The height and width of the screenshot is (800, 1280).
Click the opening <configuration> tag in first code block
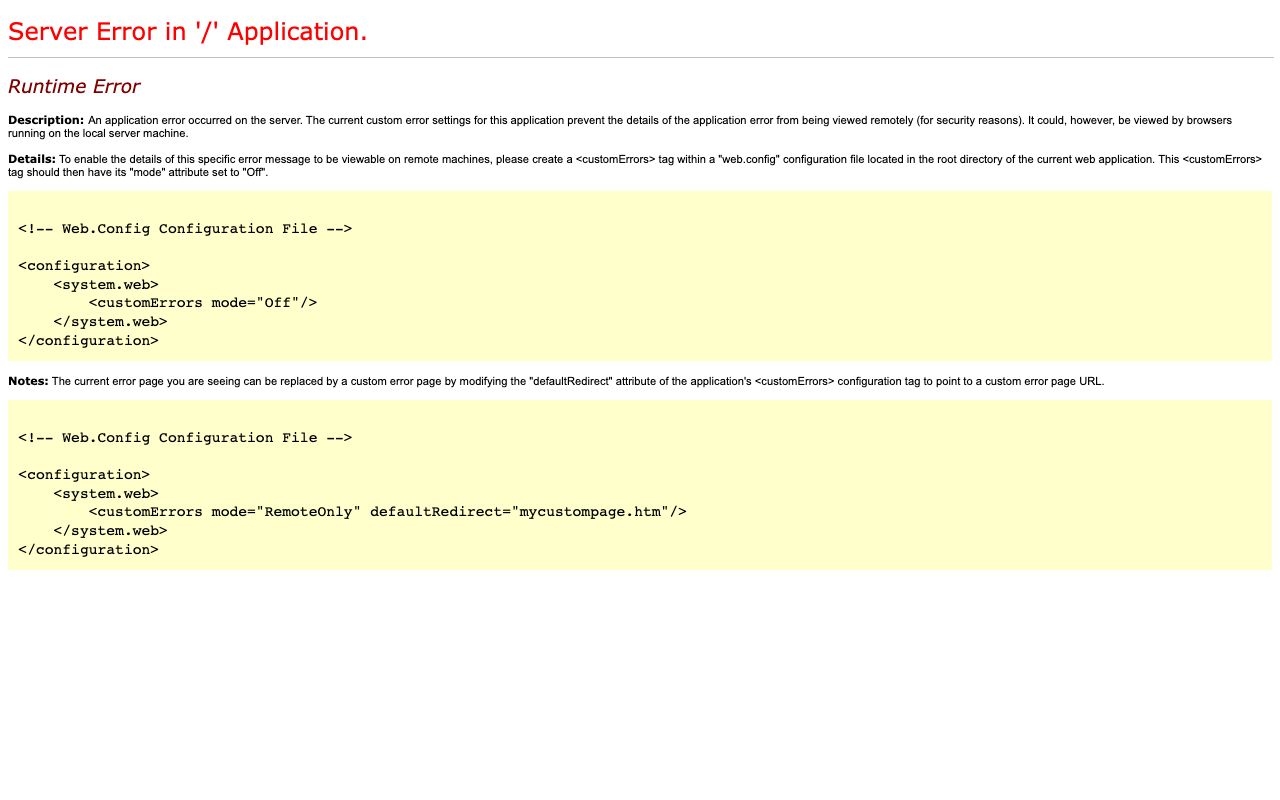click(84, 266)
